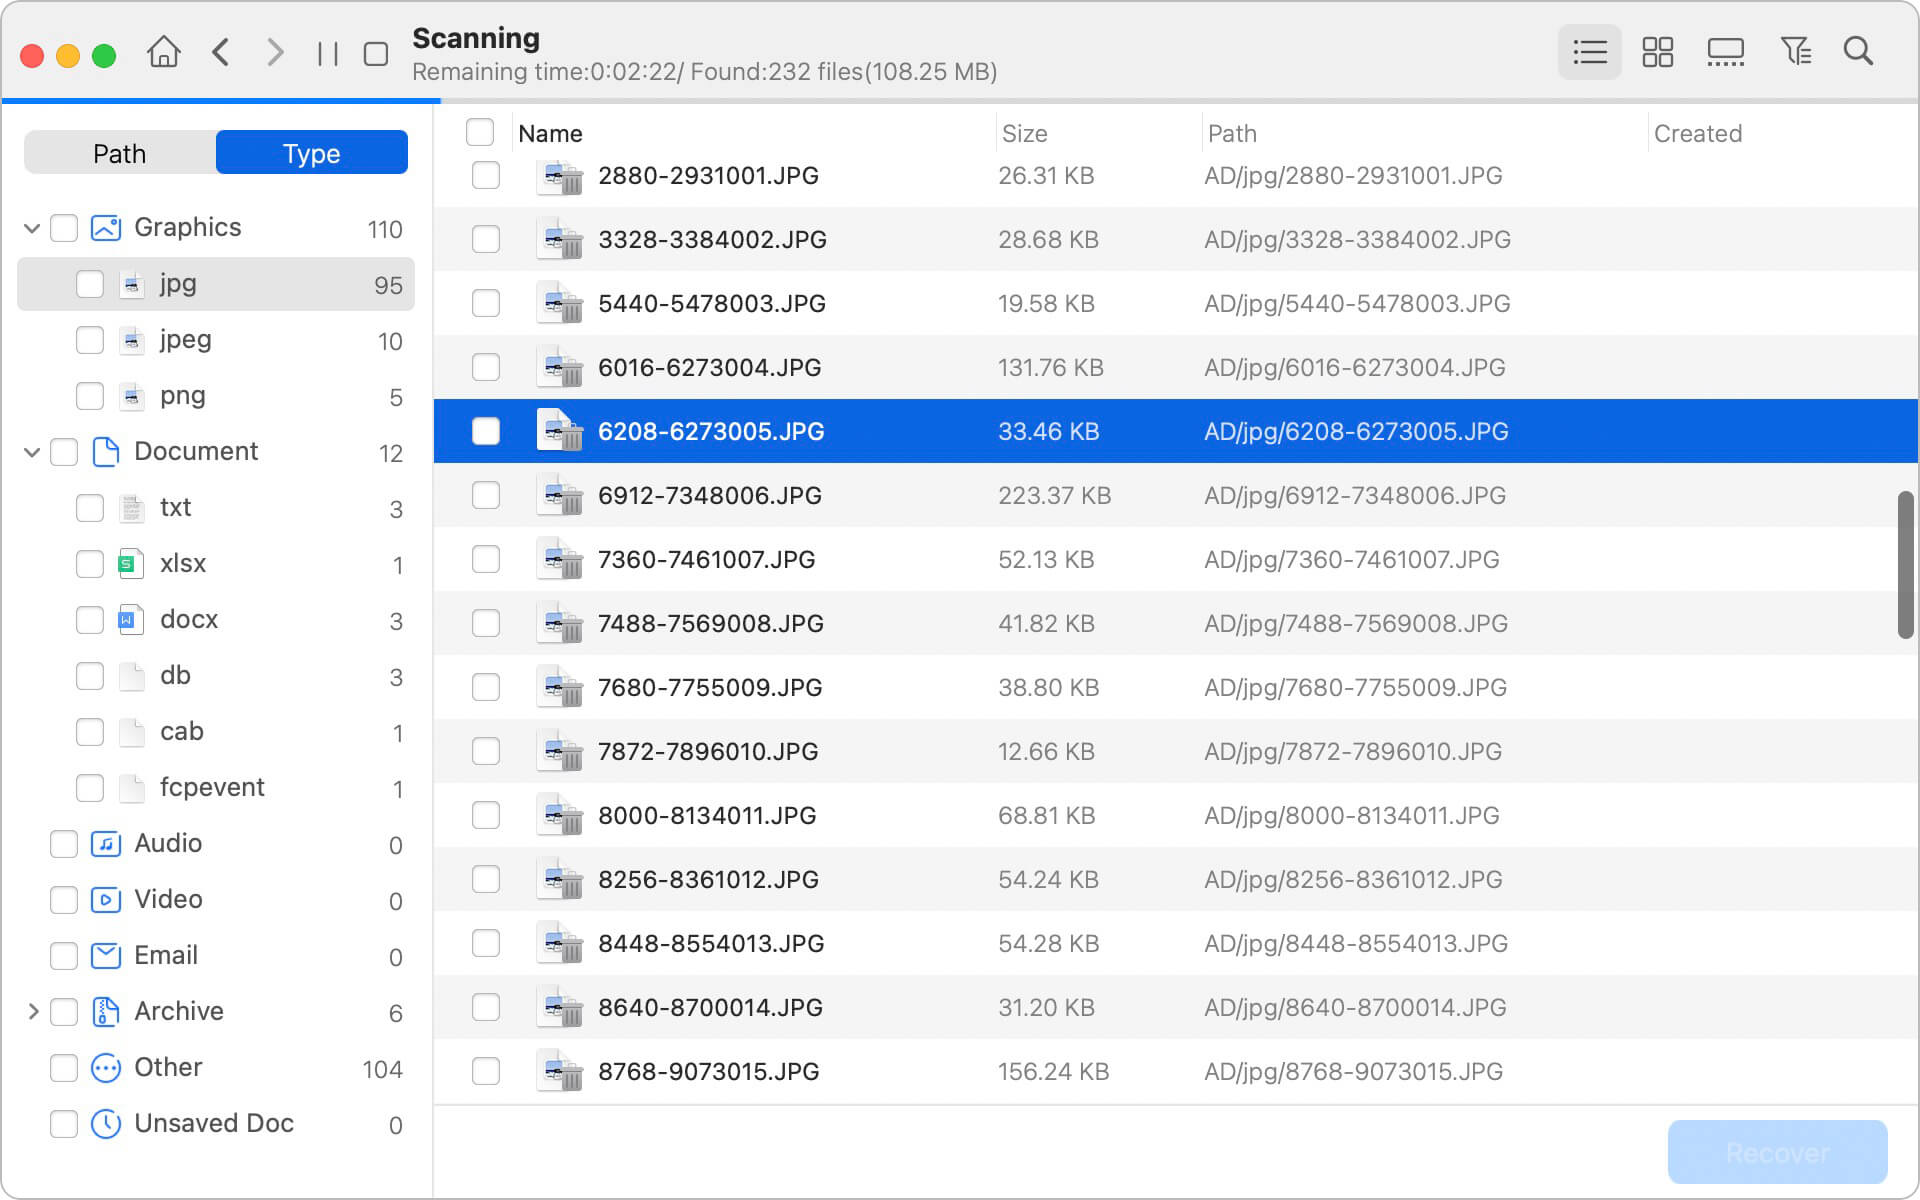
Task: Collapse the Graphics category group
Action: click(30, 225)
